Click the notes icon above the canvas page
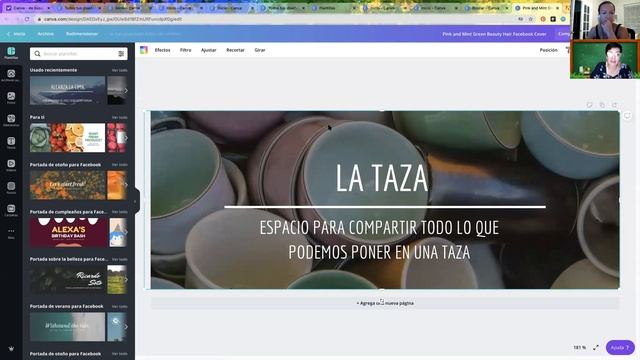640x360 pixels. coord(589,105)
